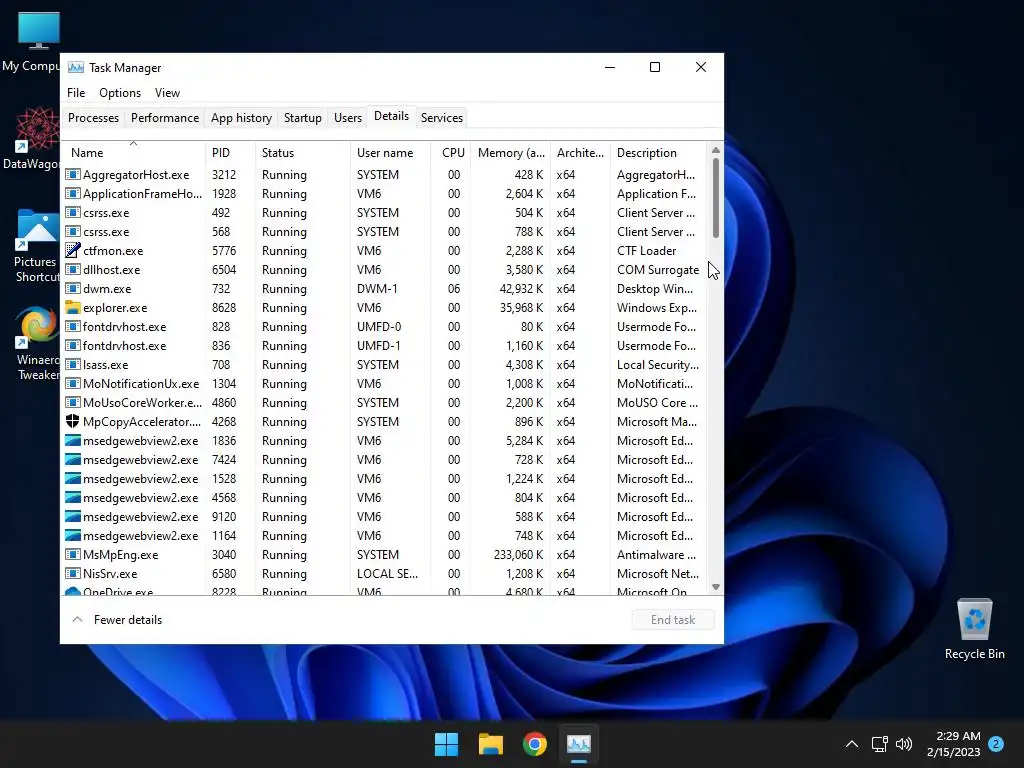Switch to the Processes tab

coord(93,118)
